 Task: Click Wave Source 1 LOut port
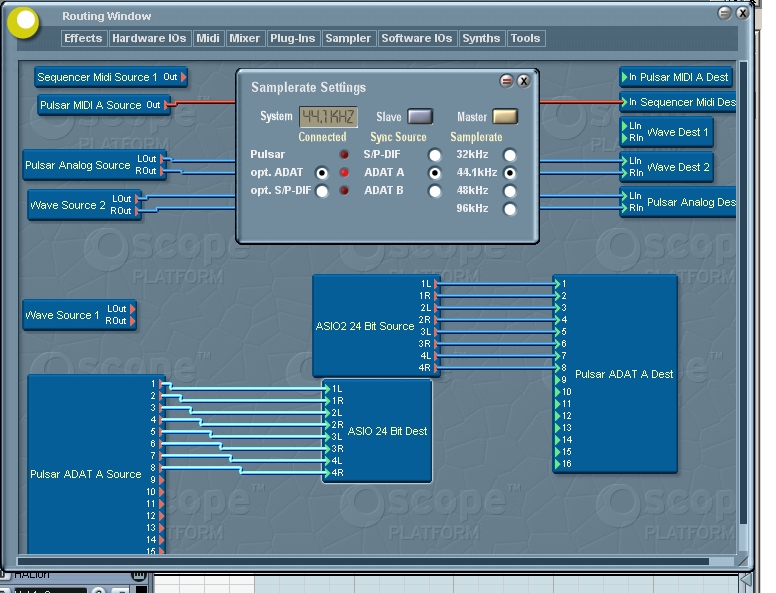point(133,309)
